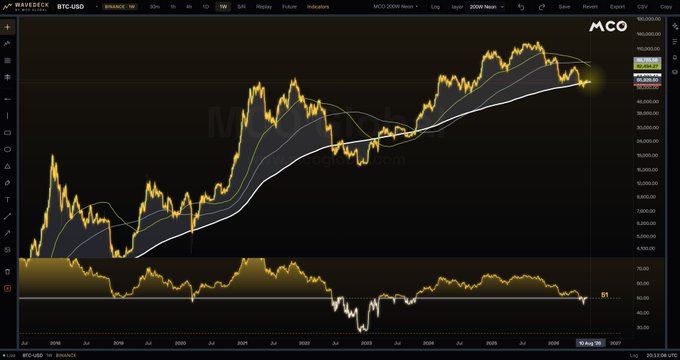Select the triangle shape tool
680x360 pixels.
[x=7, y=167]
